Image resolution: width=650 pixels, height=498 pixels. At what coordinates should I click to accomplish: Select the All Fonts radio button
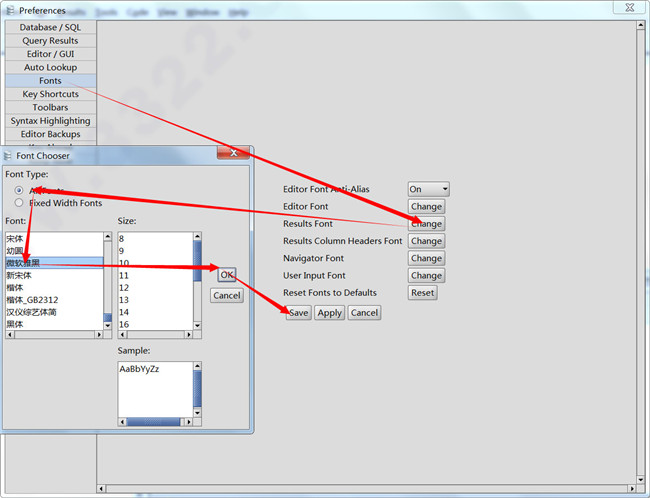[x=19, y=190]
